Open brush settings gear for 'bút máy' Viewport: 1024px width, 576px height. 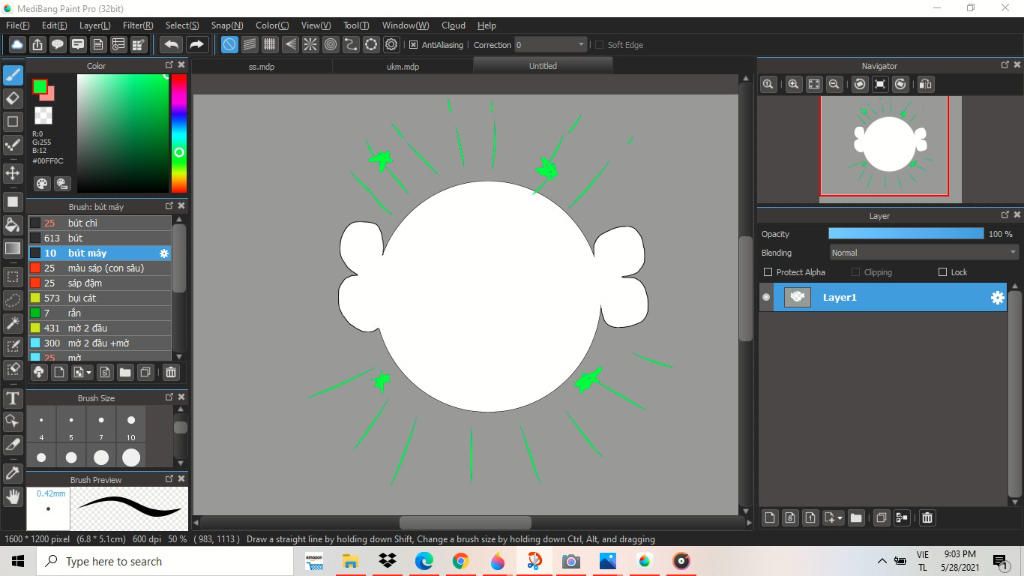tap(164, 253)
